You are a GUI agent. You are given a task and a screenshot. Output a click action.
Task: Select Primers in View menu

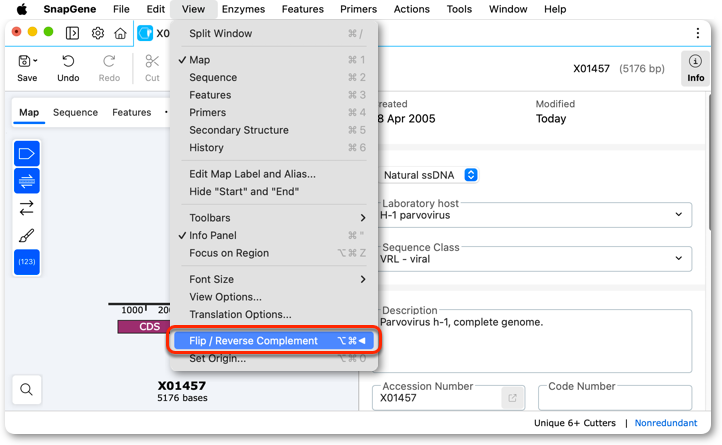(274, 112)
